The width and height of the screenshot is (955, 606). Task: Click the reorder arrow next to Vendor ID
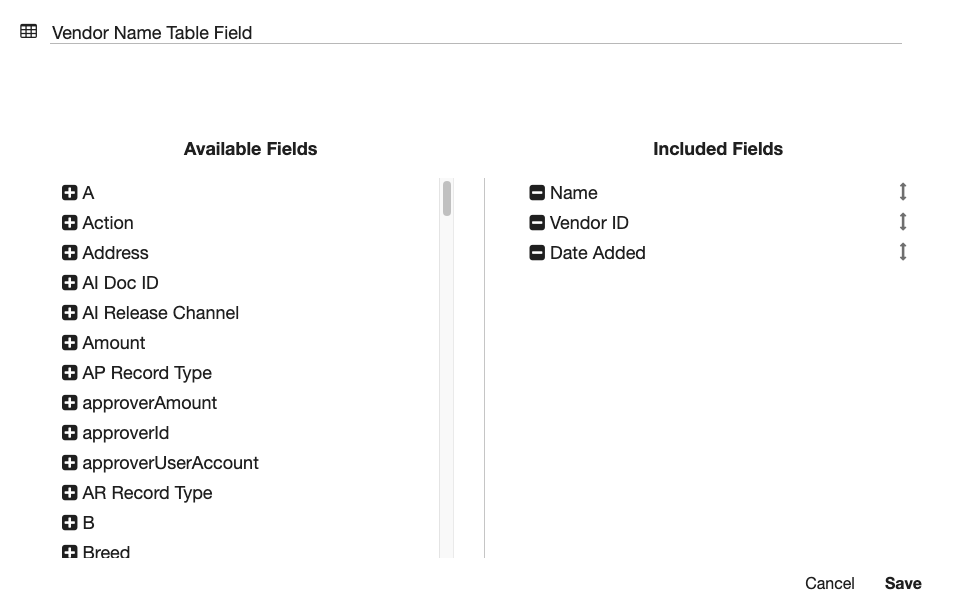[x=901, y=221]
